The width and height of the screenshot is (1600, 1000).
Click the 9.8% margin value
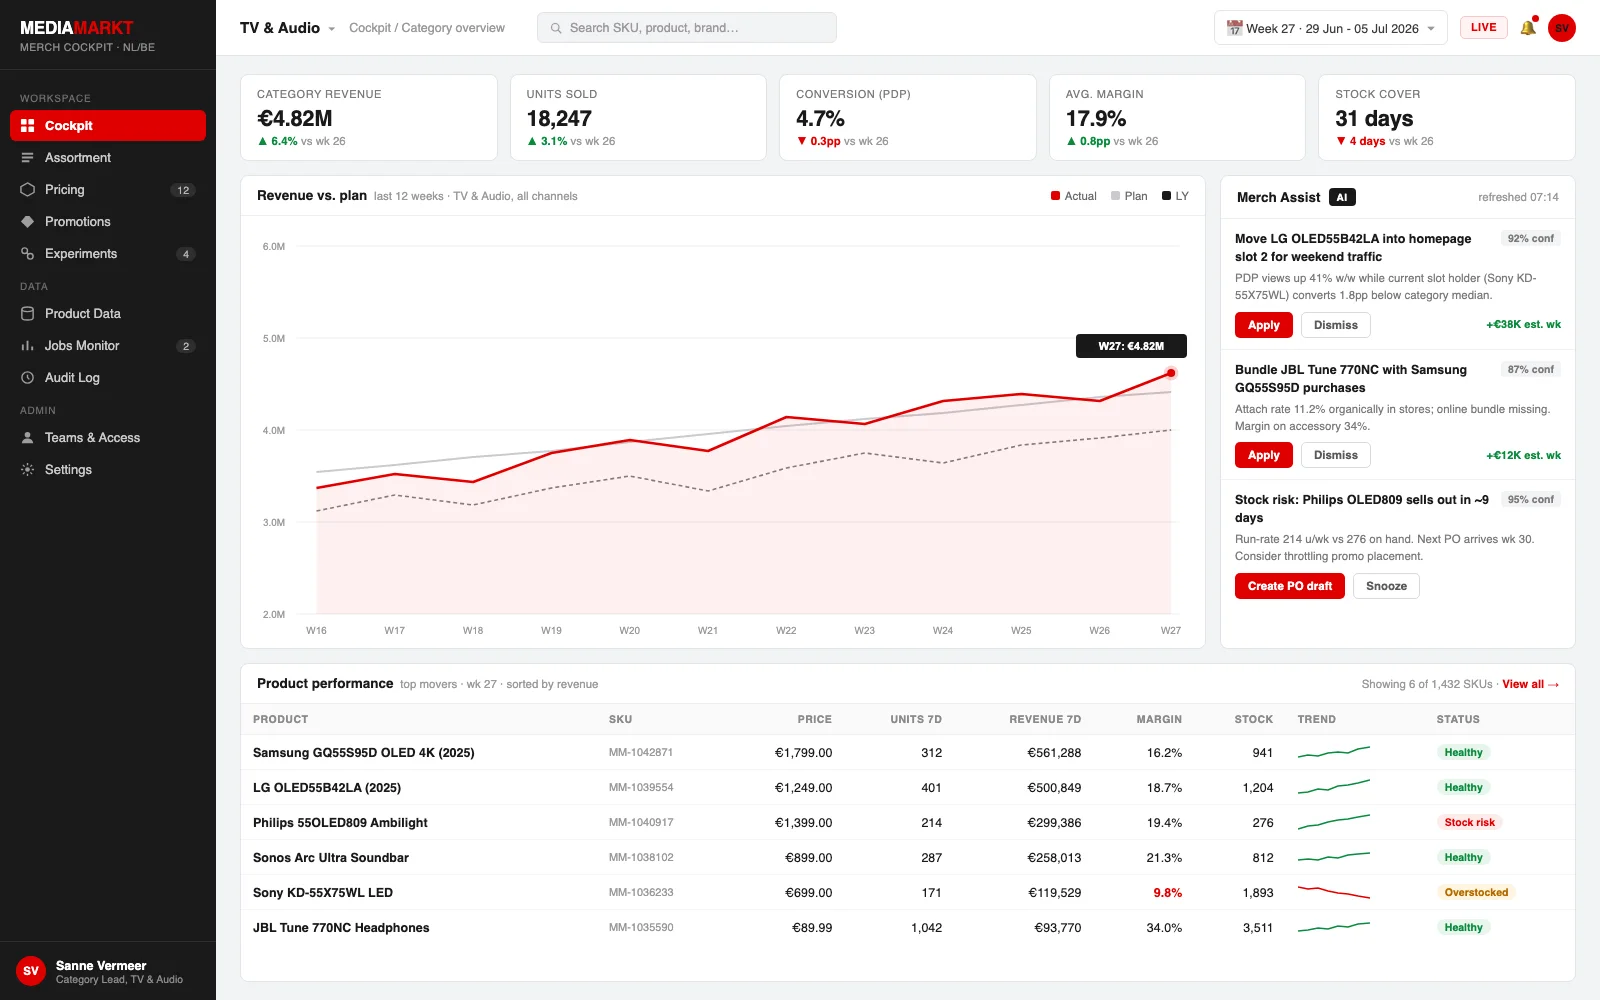click(1167, 892)
